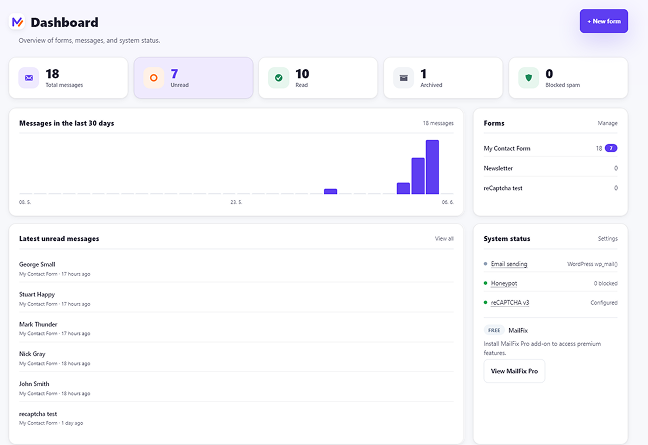Open the Manage link in Forms panel

[x=608, y=123]
